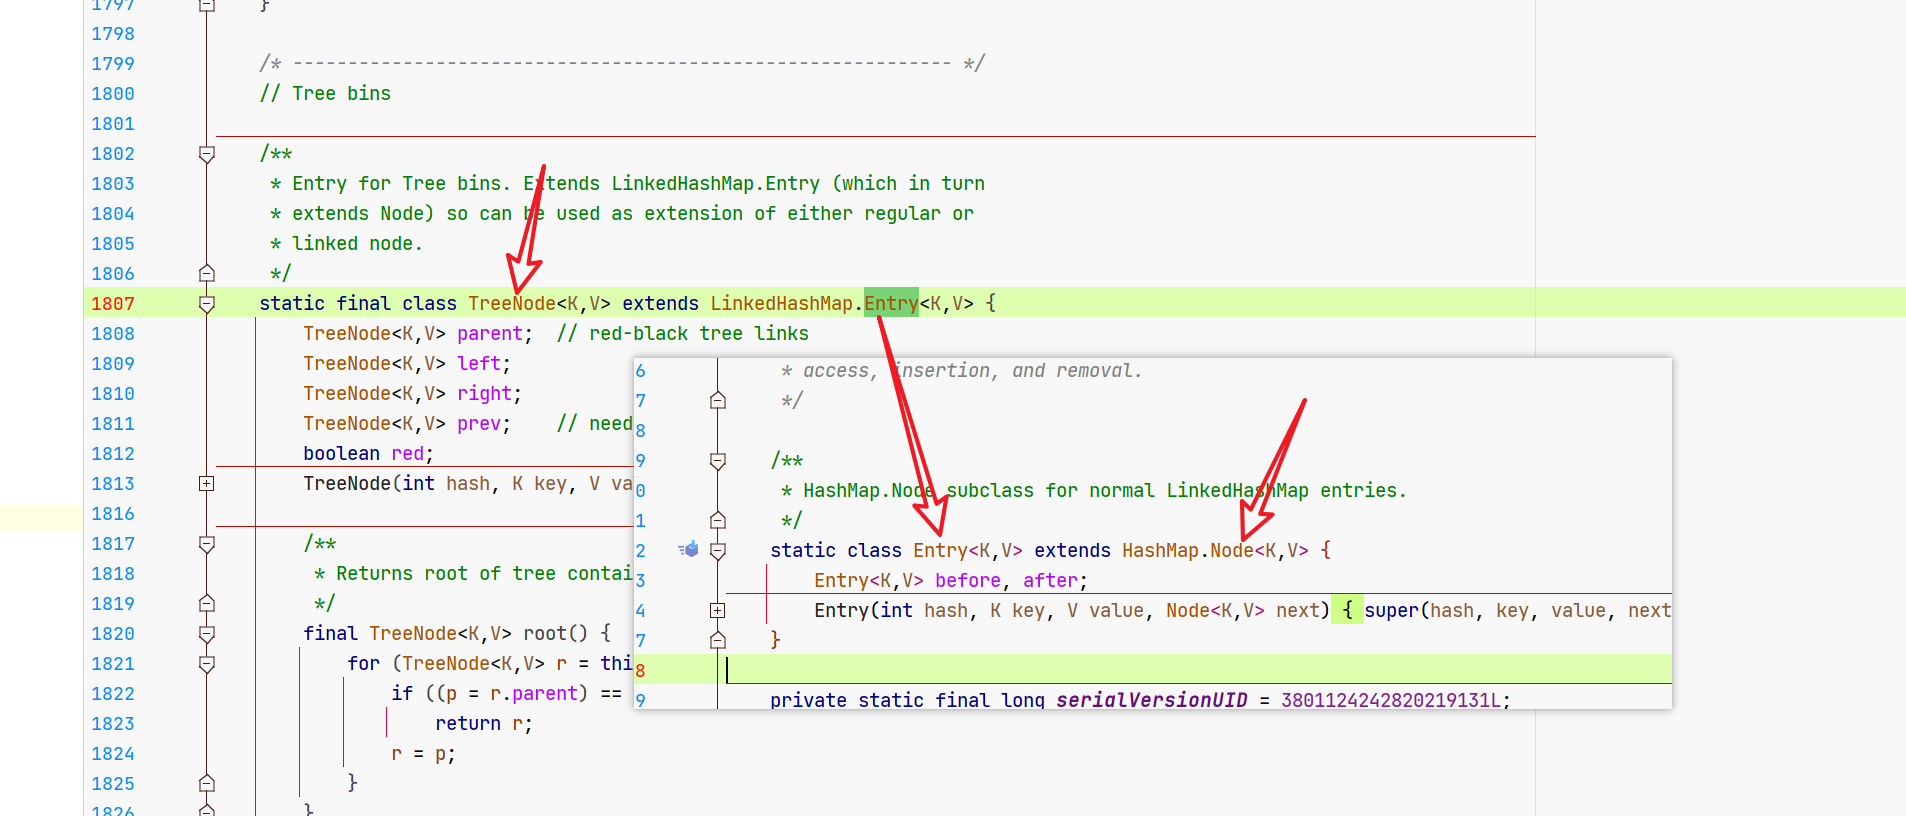Click line number 1820 in the gutter
Viewport: 1906px width, 816px height.
point(113,633)
